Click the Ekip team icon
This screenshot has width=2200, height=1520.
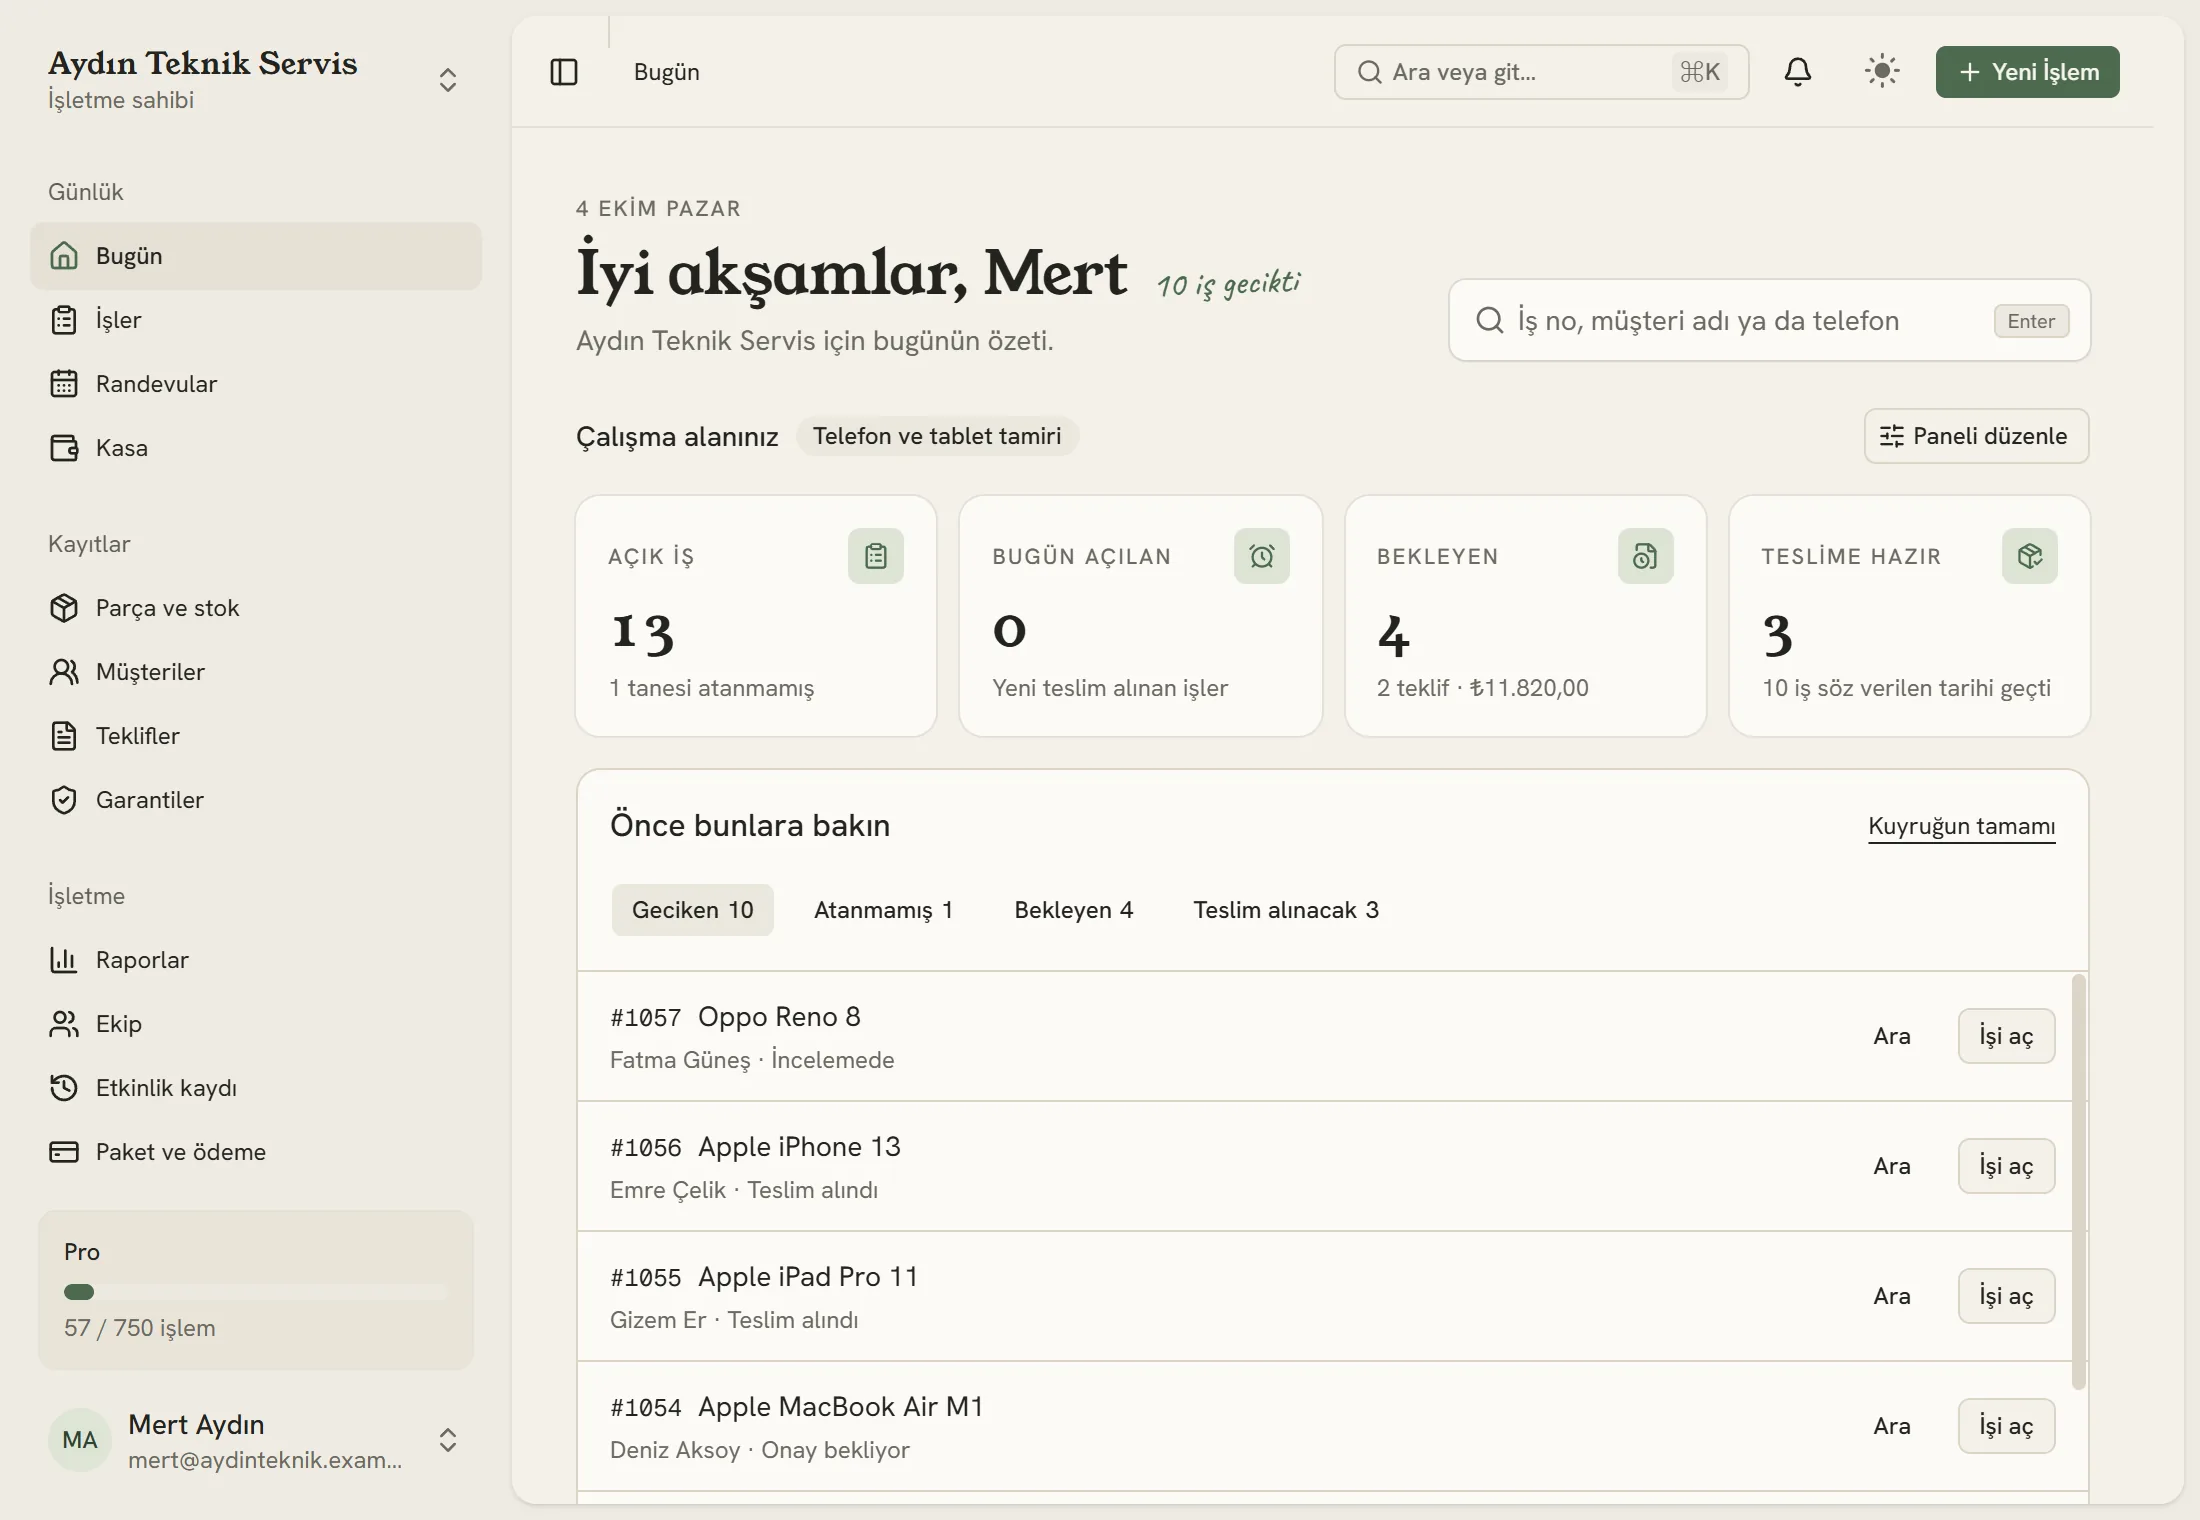click(x=64, y=1024)
